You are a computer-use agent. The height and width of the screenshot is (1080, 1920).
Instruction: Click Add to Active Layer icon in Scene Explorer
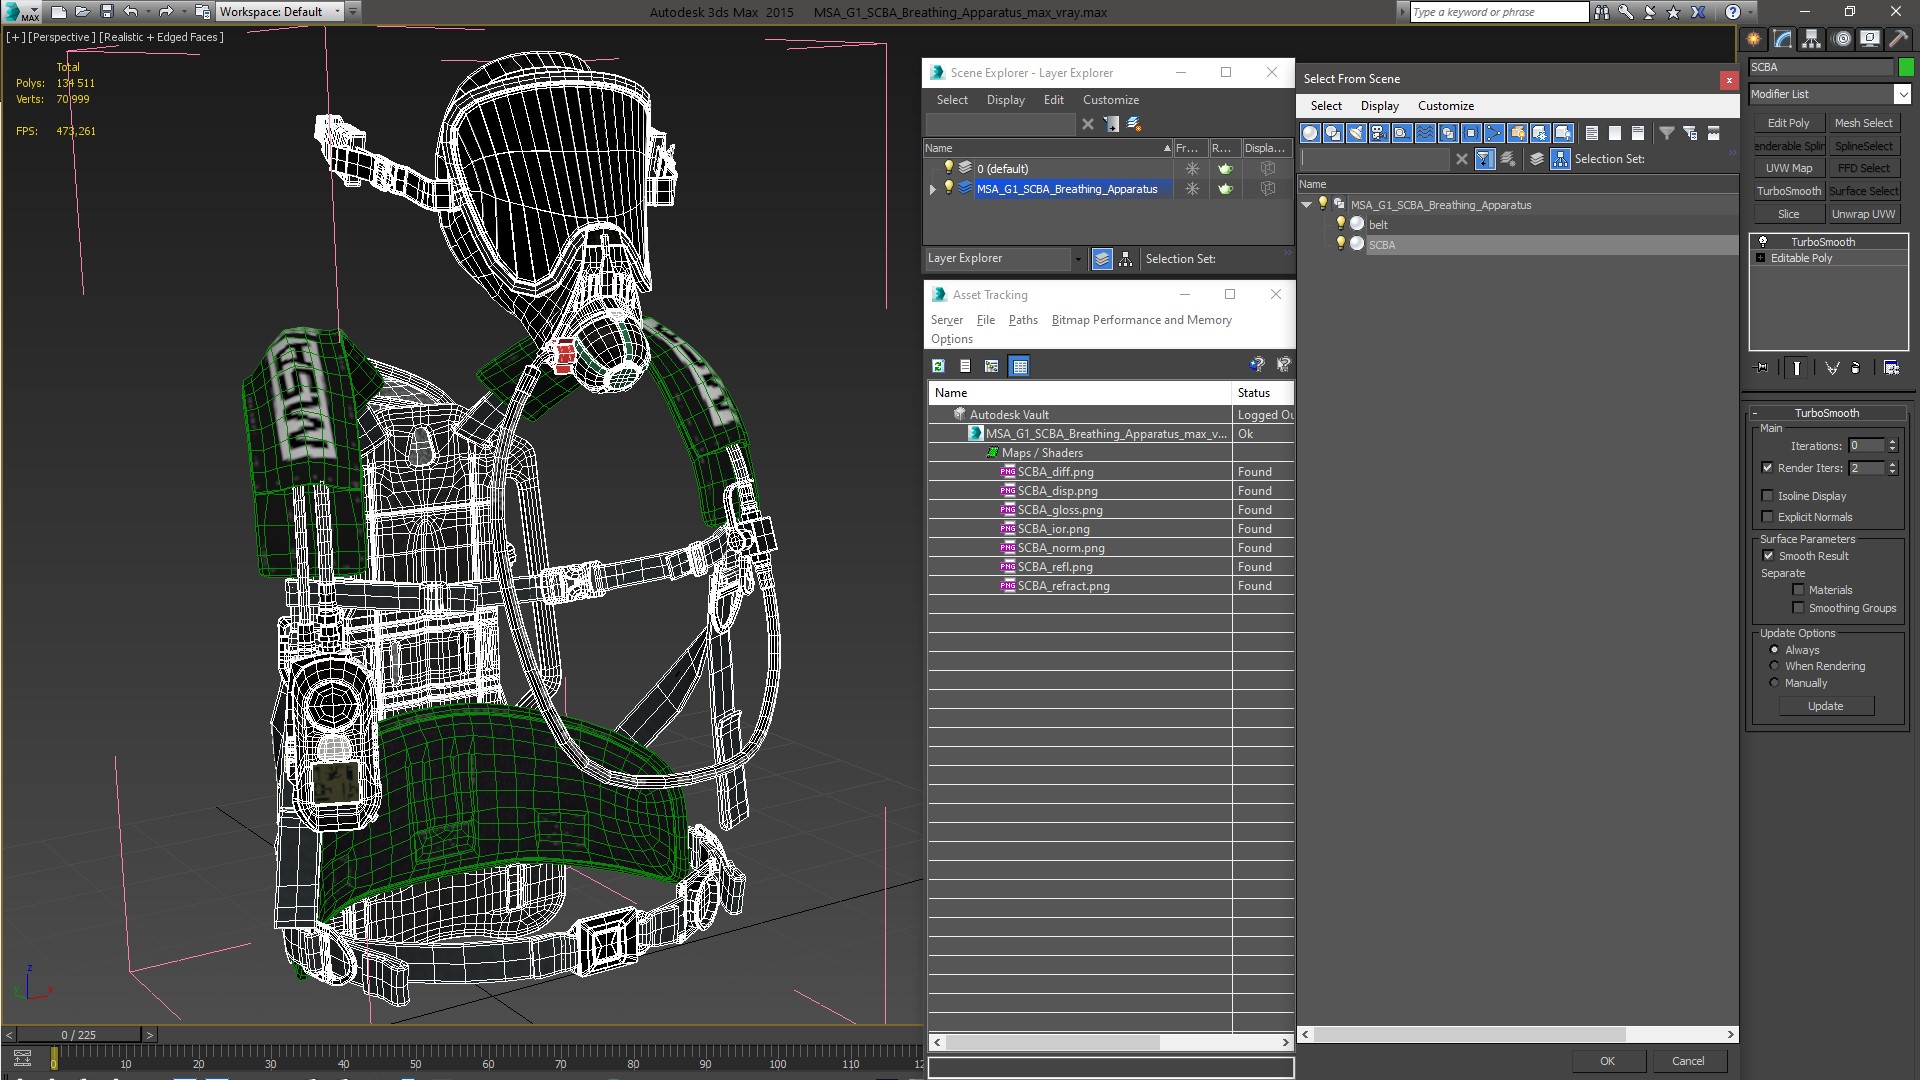pyautogui.click(x=1134, y=124)
